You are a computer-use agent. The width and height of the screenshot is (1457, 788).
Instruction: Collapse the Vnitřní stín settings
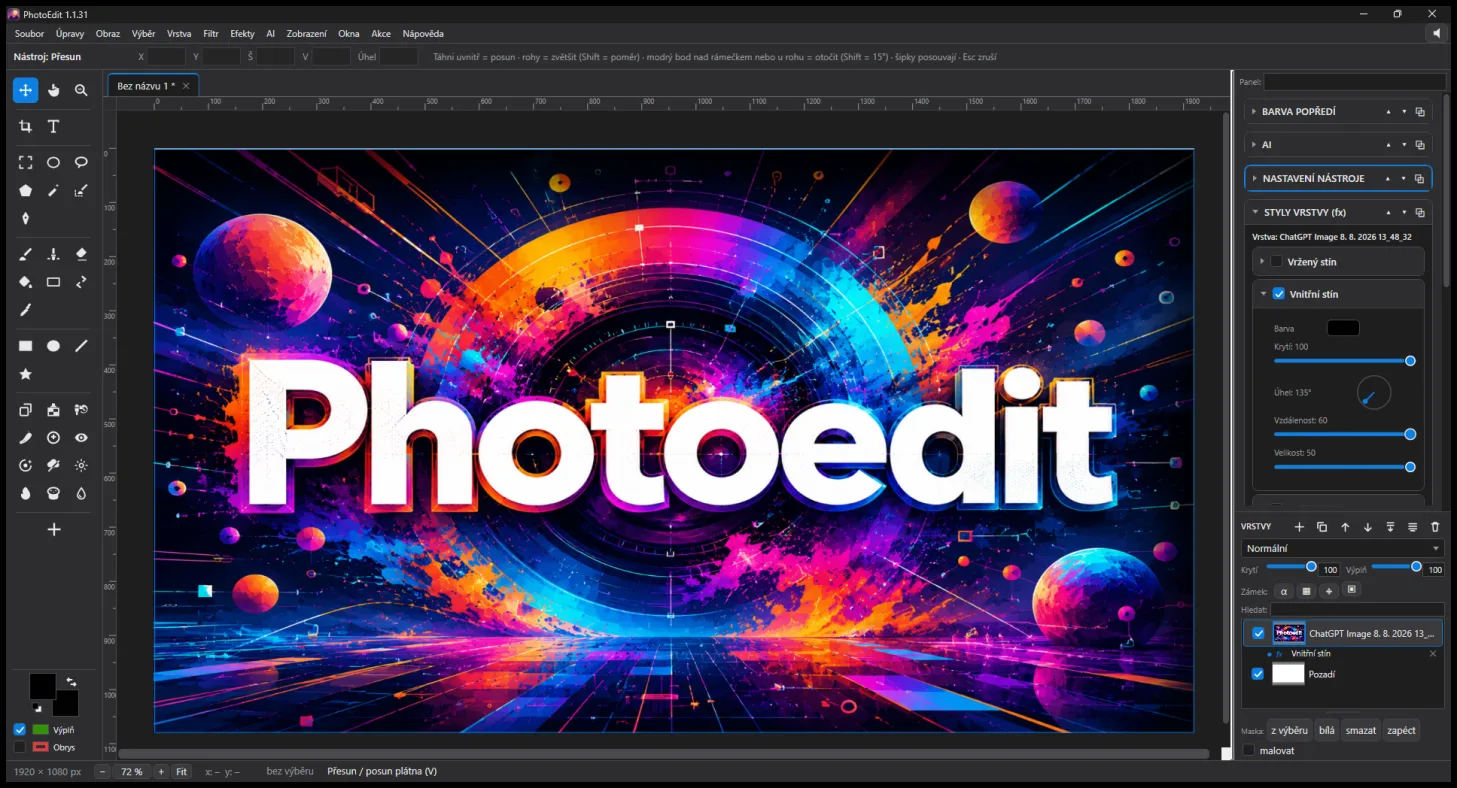(1263, 294)
